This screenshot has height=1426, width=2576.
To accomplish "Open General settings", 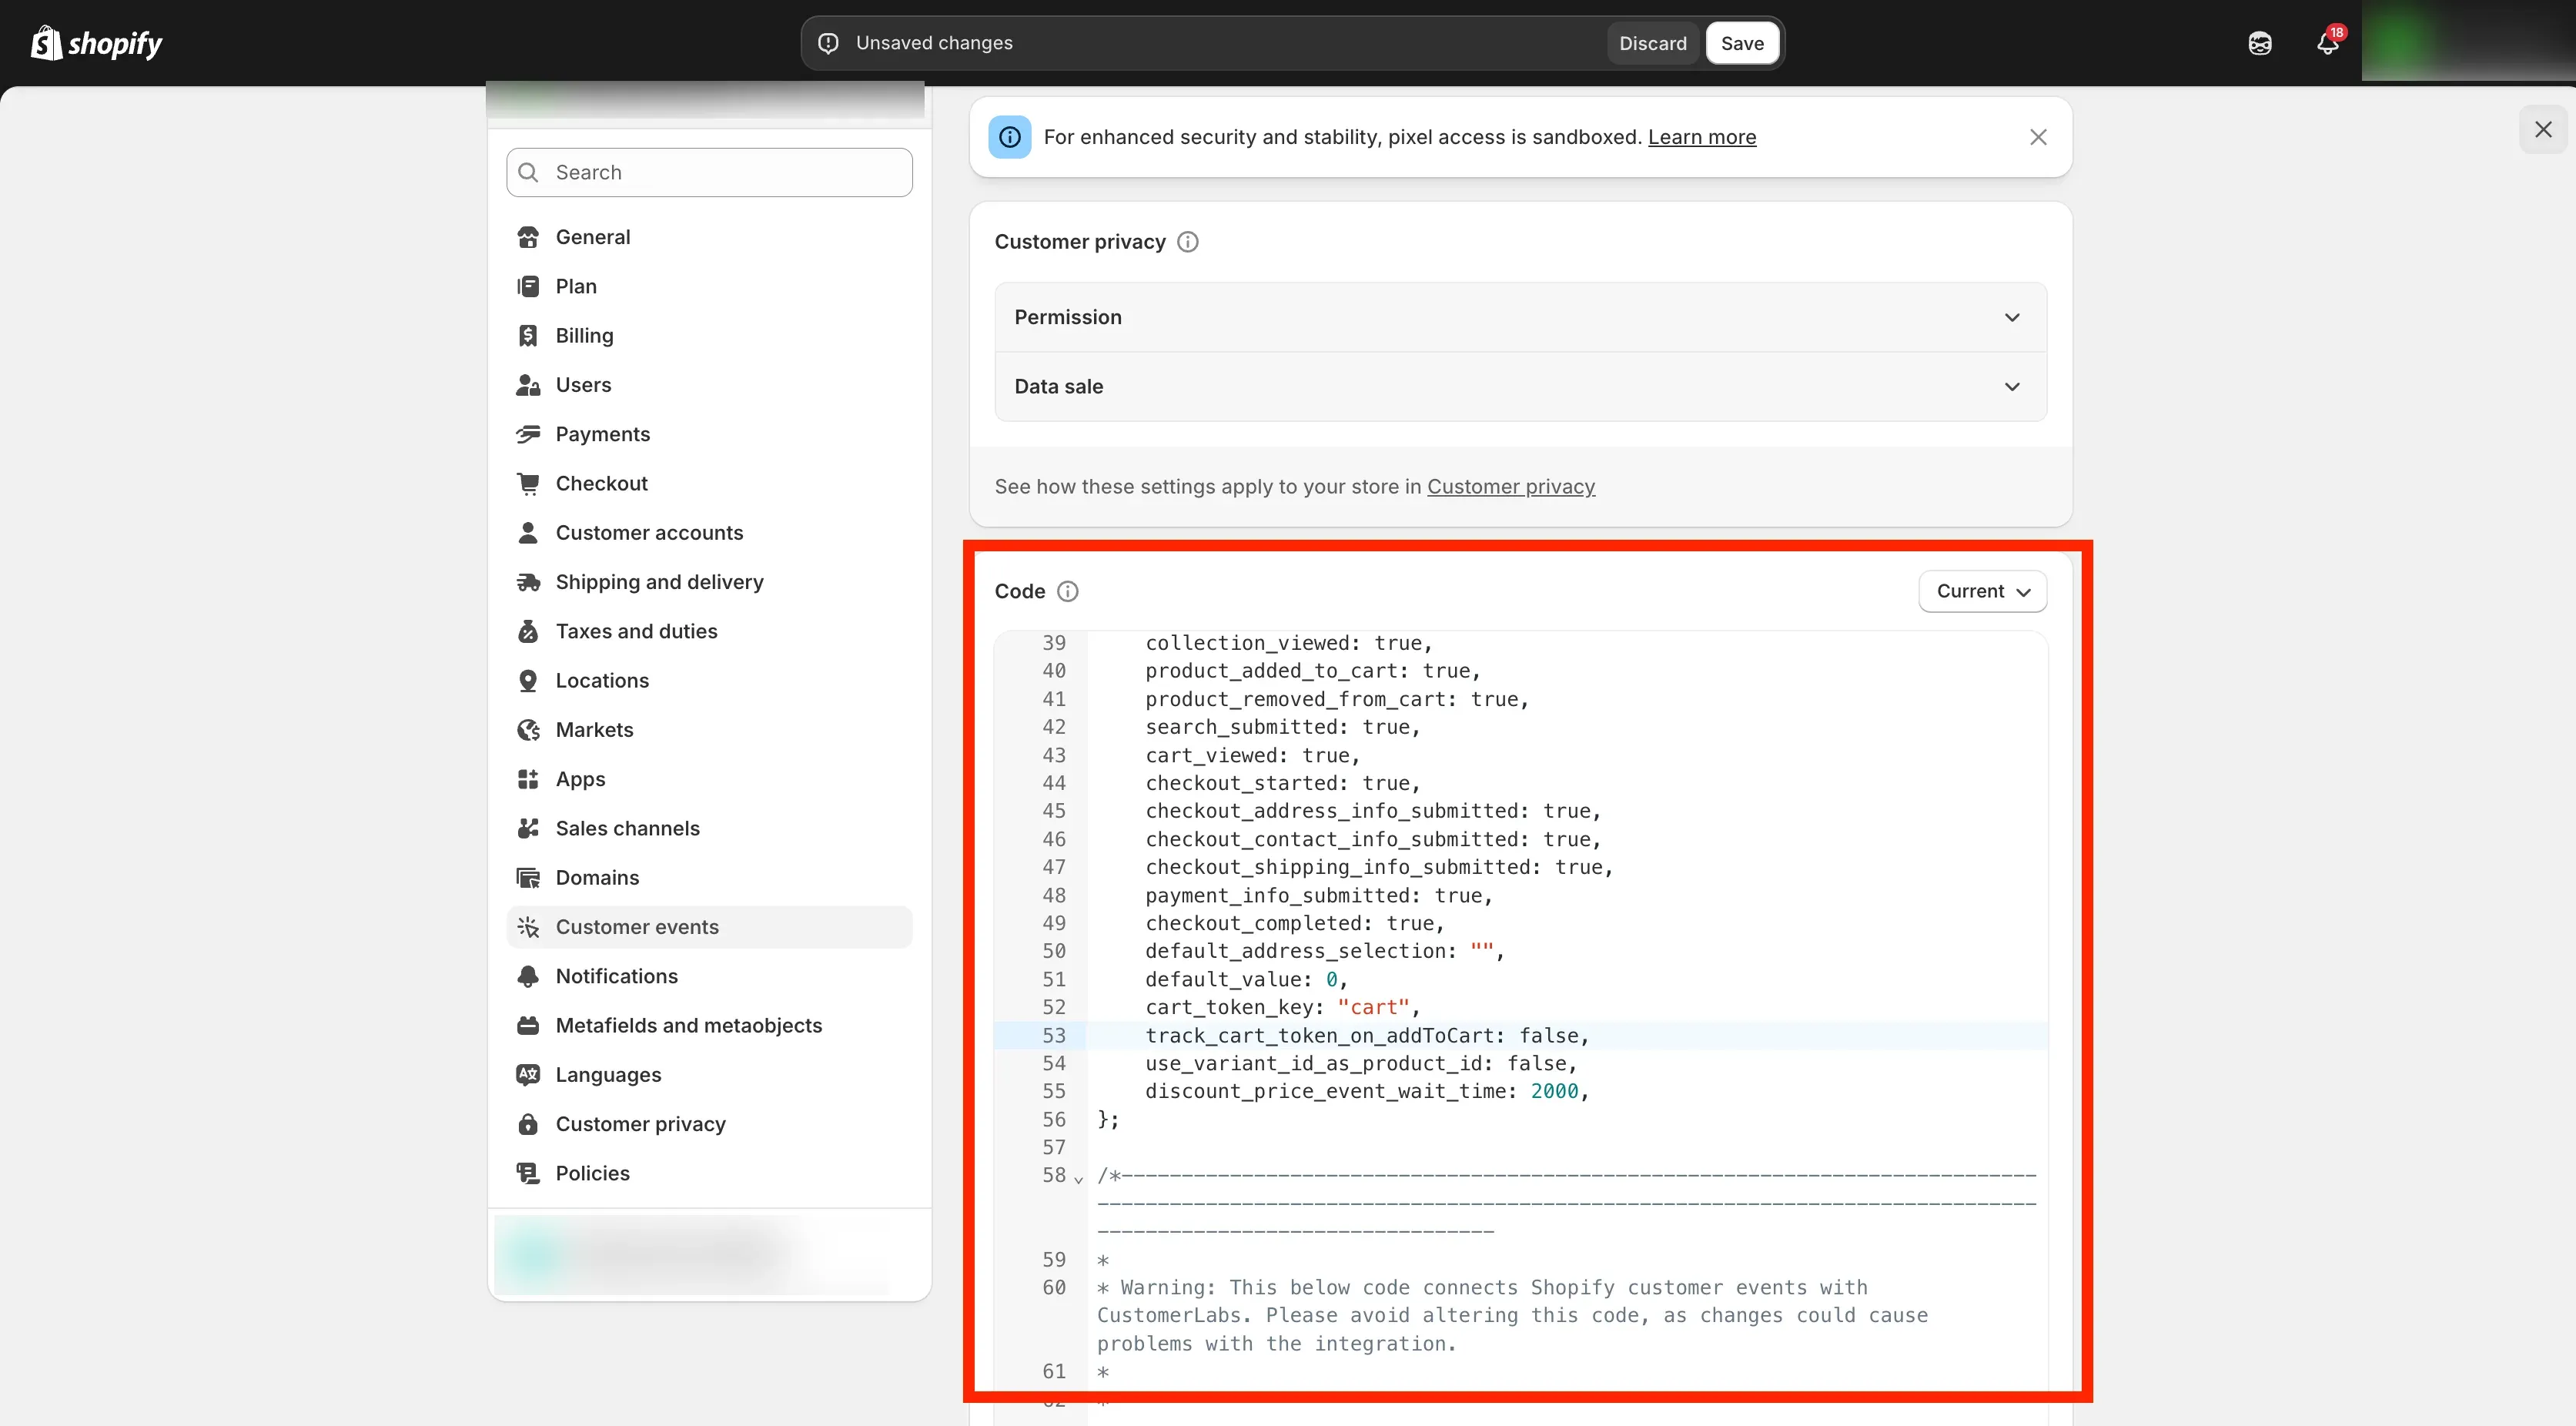I will point(709,237).
